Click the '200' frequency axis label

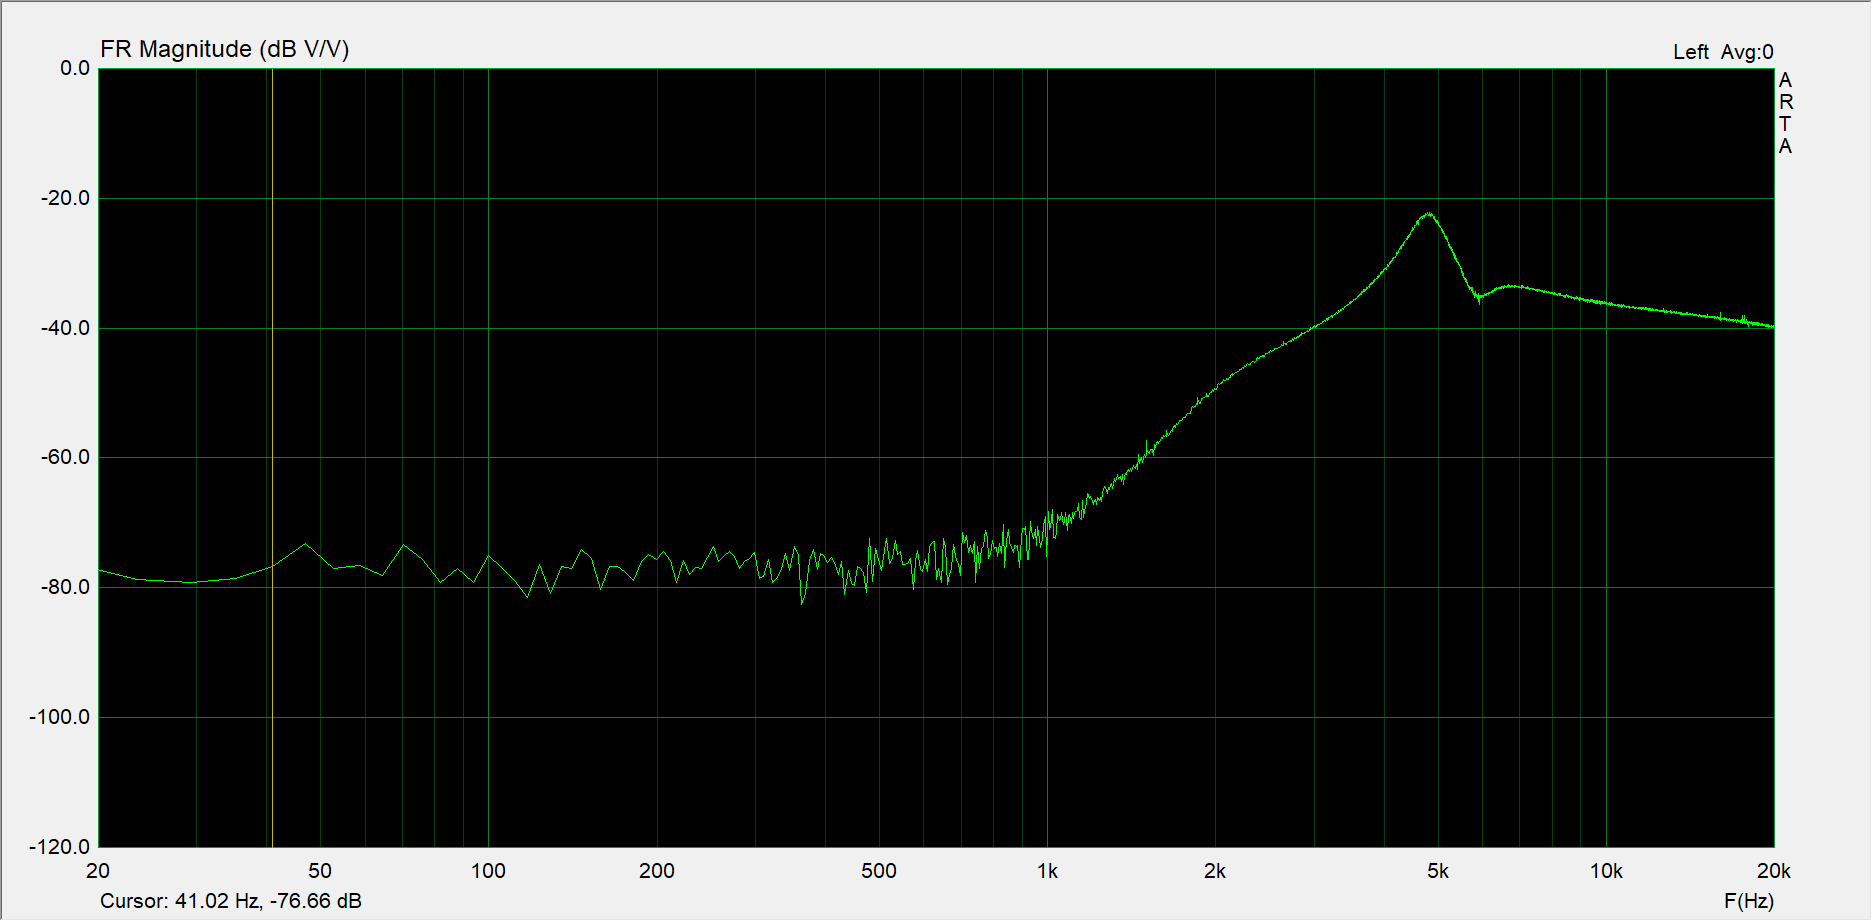point(657,871)
